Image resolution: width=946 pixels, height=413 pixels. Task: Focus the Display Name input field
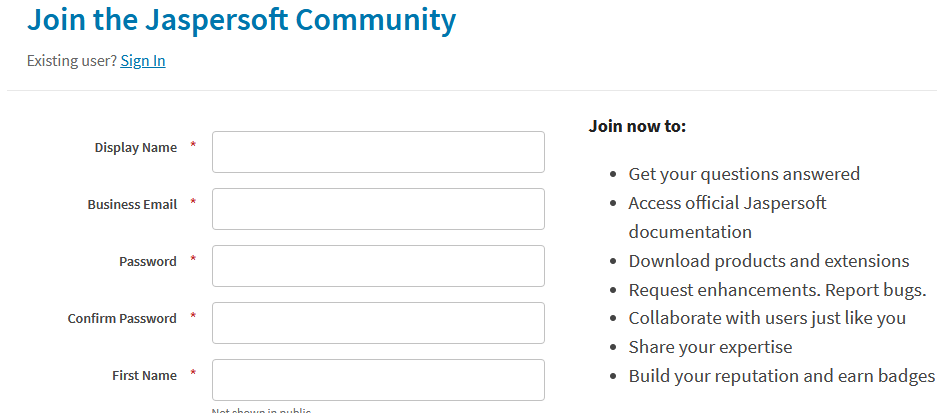[x=378, y=152]
